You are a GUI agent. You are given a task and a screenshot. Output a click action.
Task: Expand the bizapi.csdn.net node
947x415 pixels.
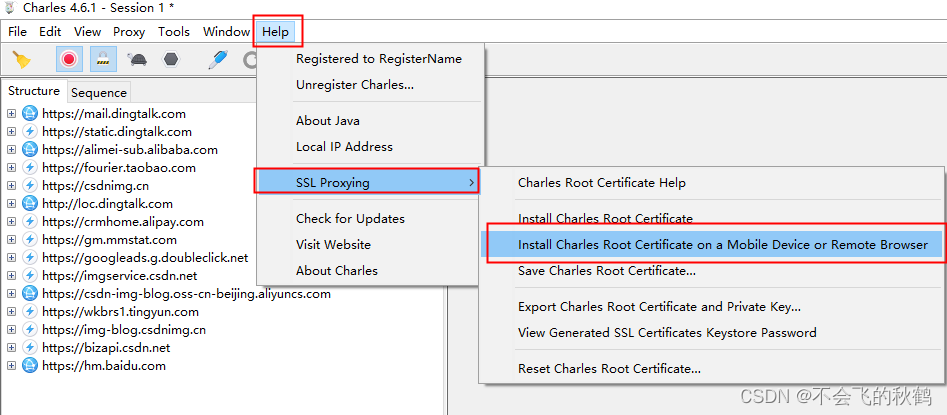coord(11,348)
